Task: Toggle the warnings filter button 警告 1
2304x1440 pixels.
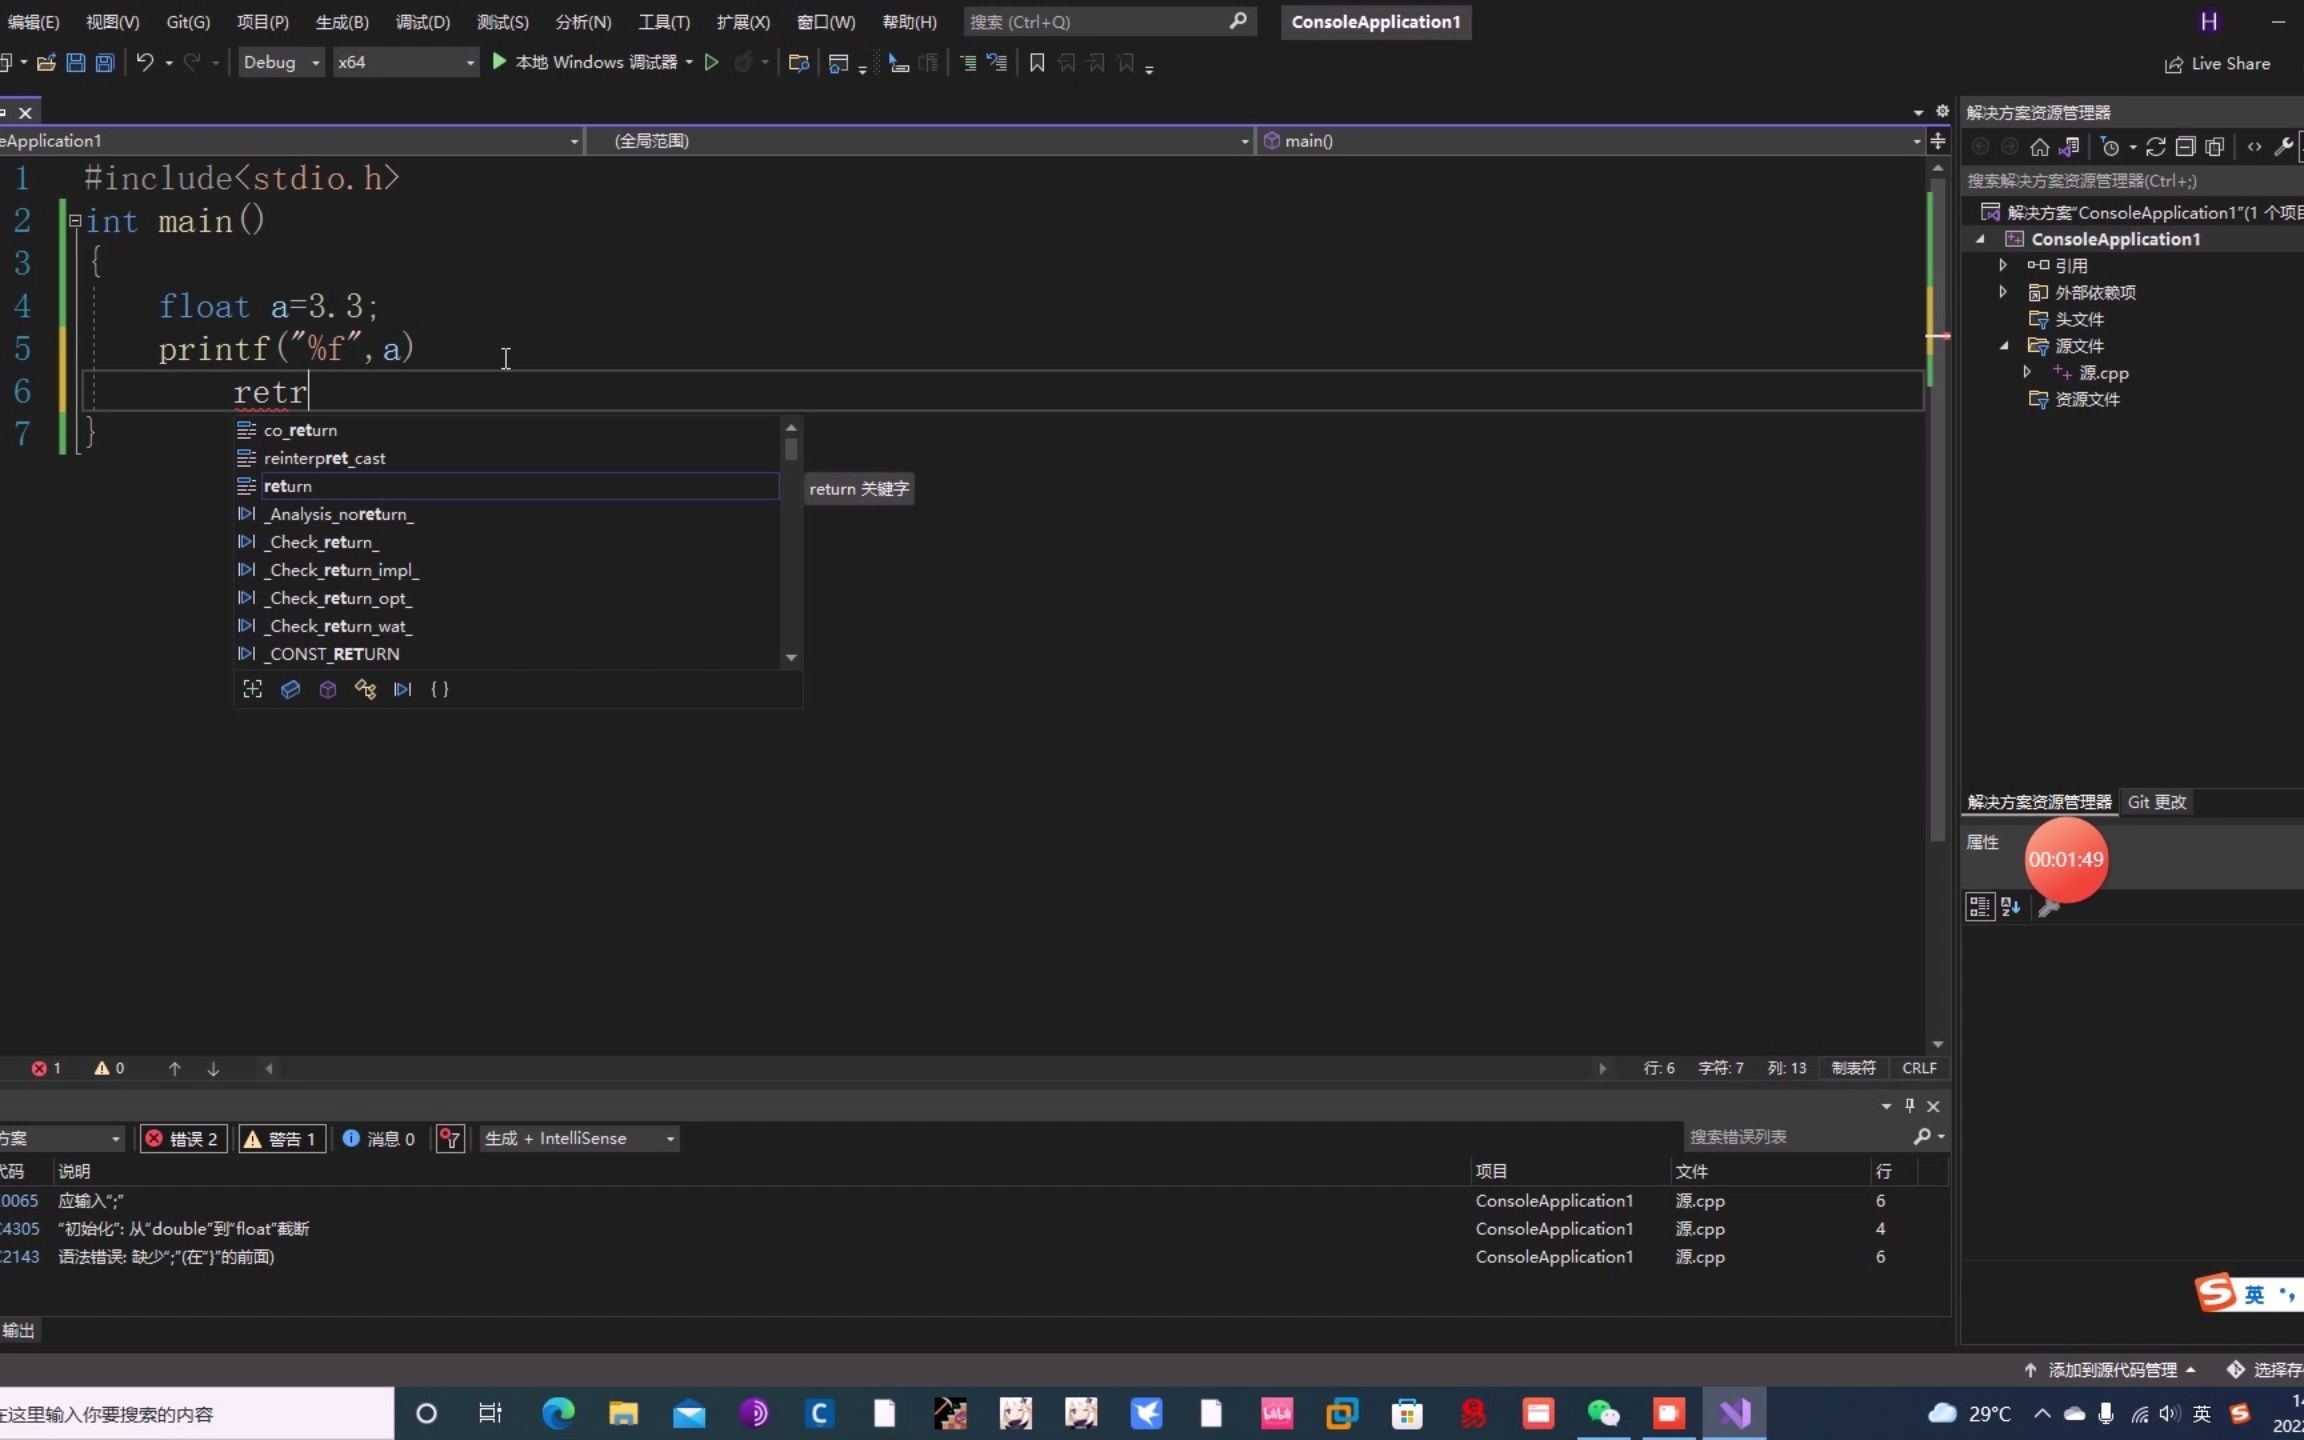Action: click(x=281, y=1138)
